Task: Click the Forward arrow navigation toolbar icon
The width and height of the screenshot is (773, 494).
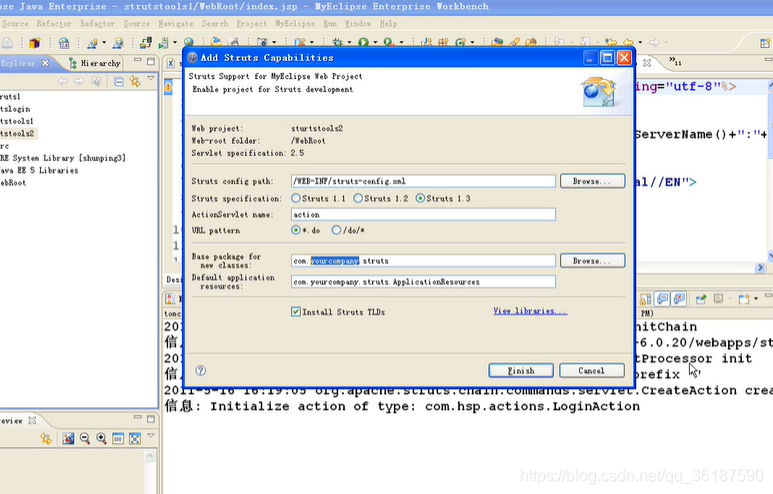Action: [x=654, y=42]
